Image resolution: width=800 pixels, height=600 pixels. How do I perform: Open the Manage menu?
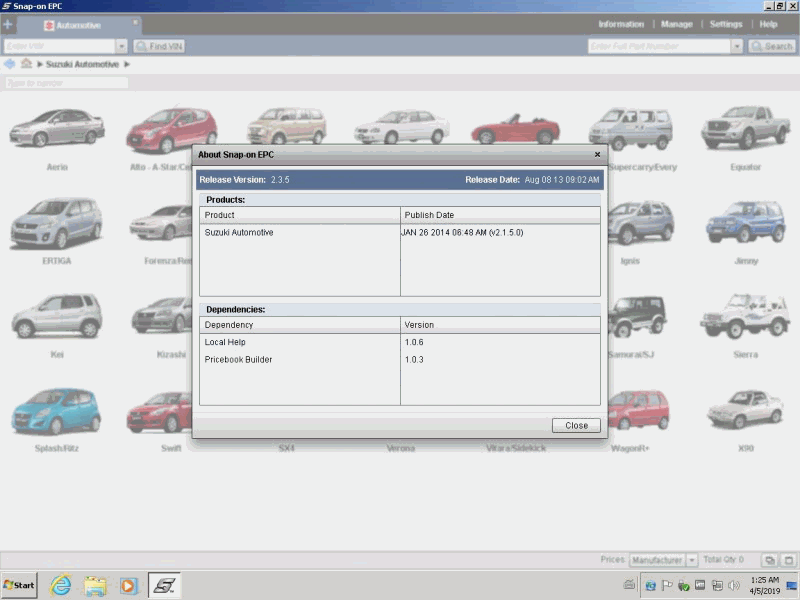(677, 24)
